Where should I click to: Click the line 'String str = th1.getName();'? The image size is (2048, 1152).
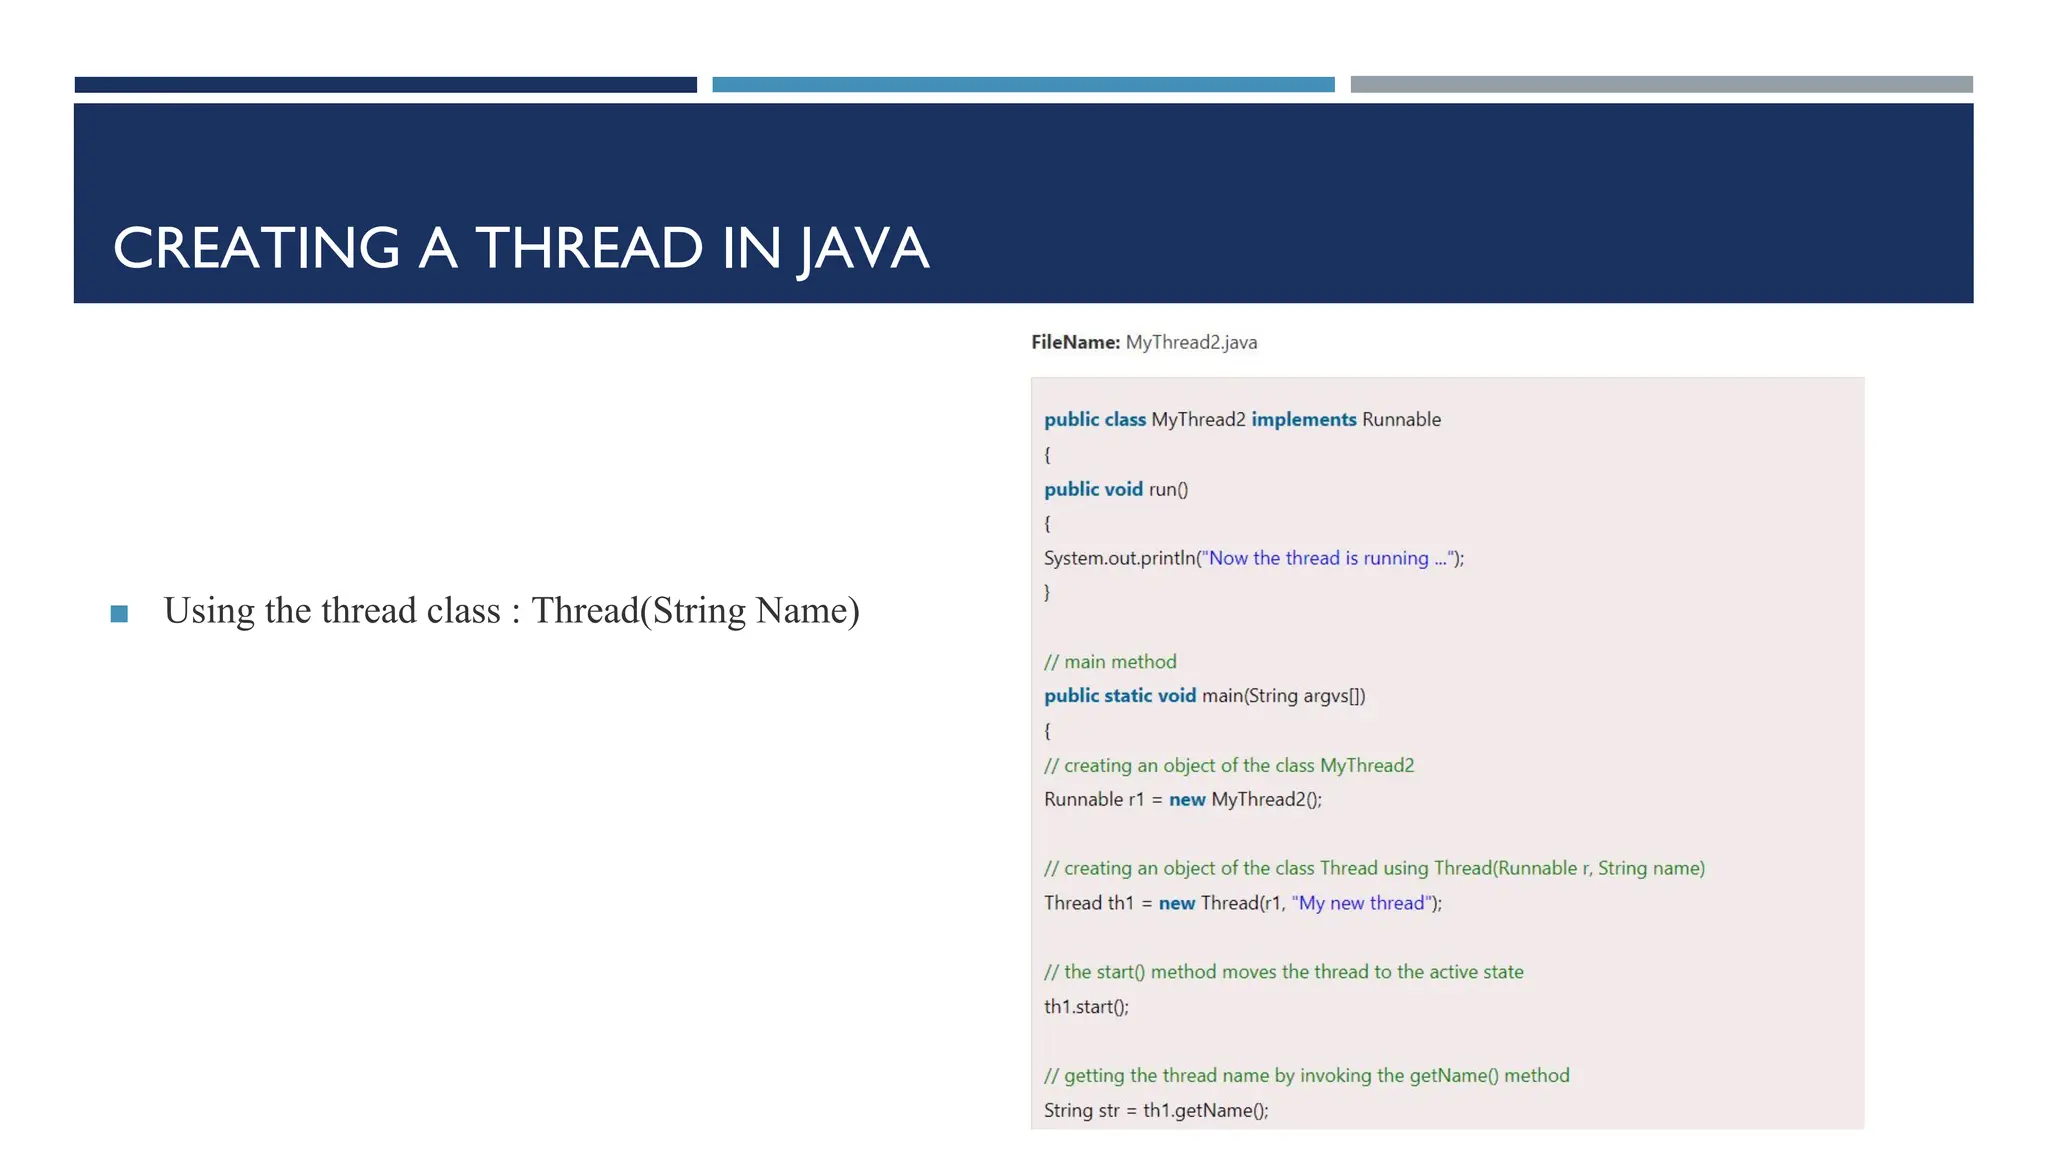pos(1156,1110)
